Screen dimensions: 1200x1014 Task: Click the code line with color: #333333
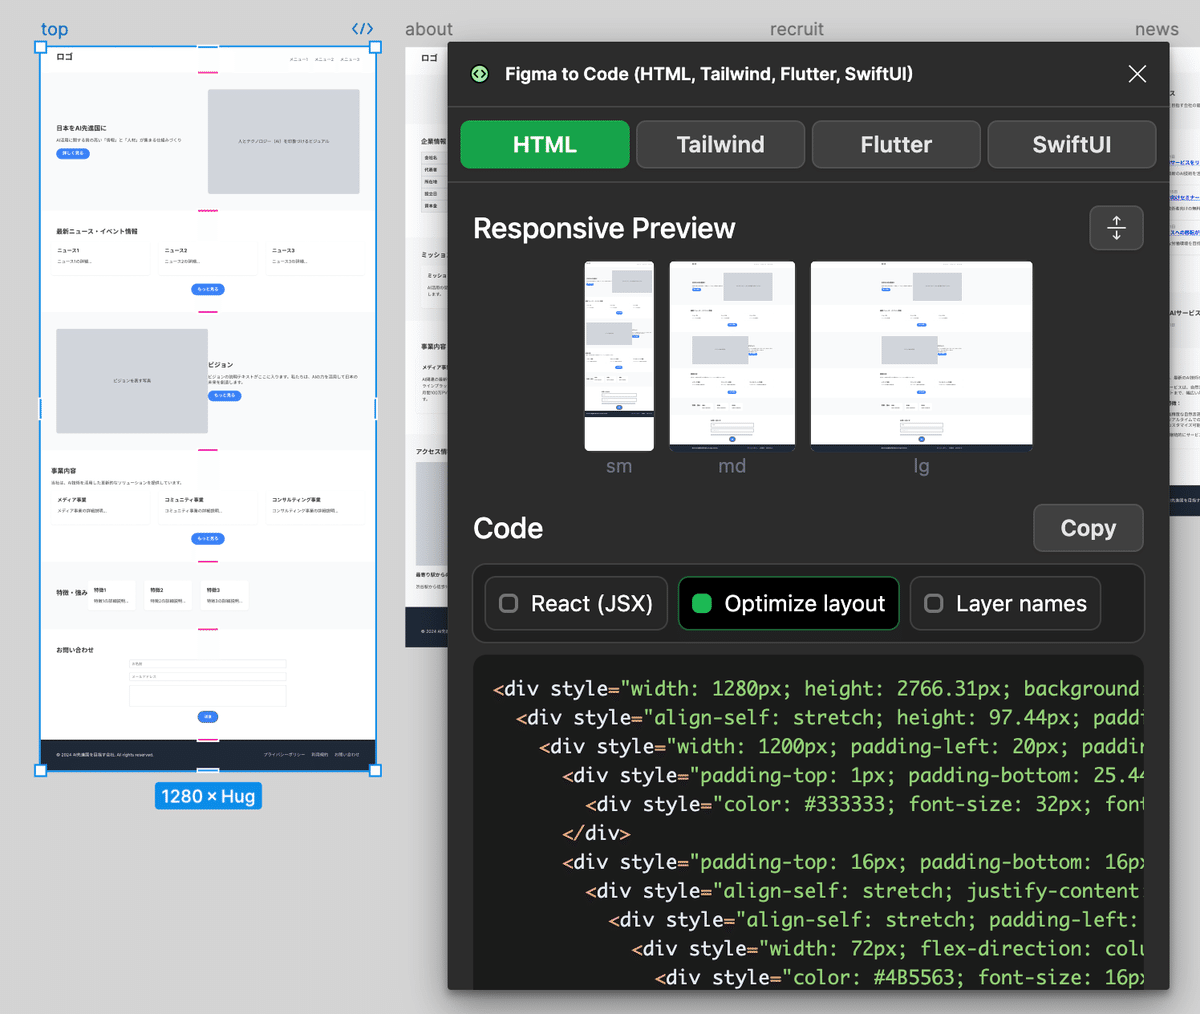coord(864,804)
